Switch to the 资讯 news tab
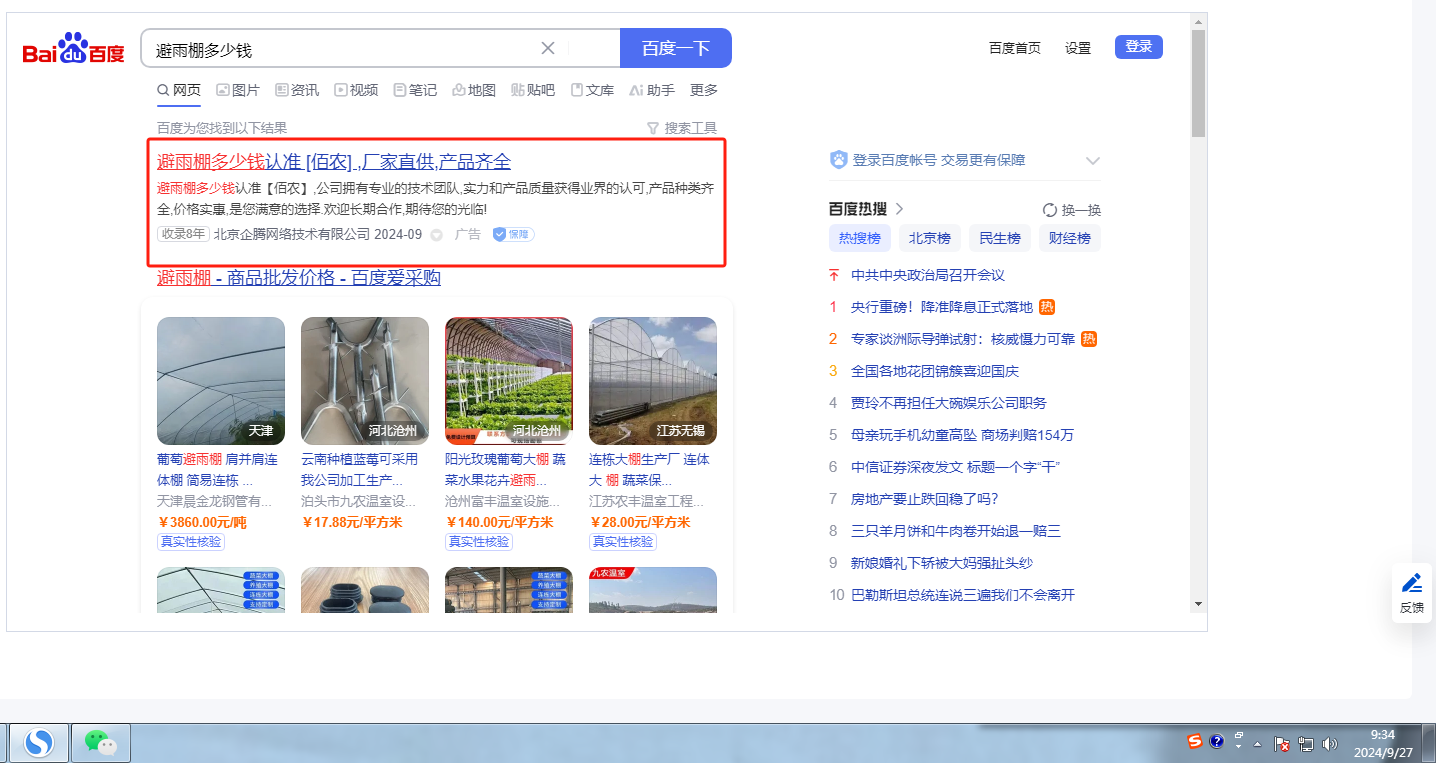This screenshot has height=763, width=1436. 297,90
